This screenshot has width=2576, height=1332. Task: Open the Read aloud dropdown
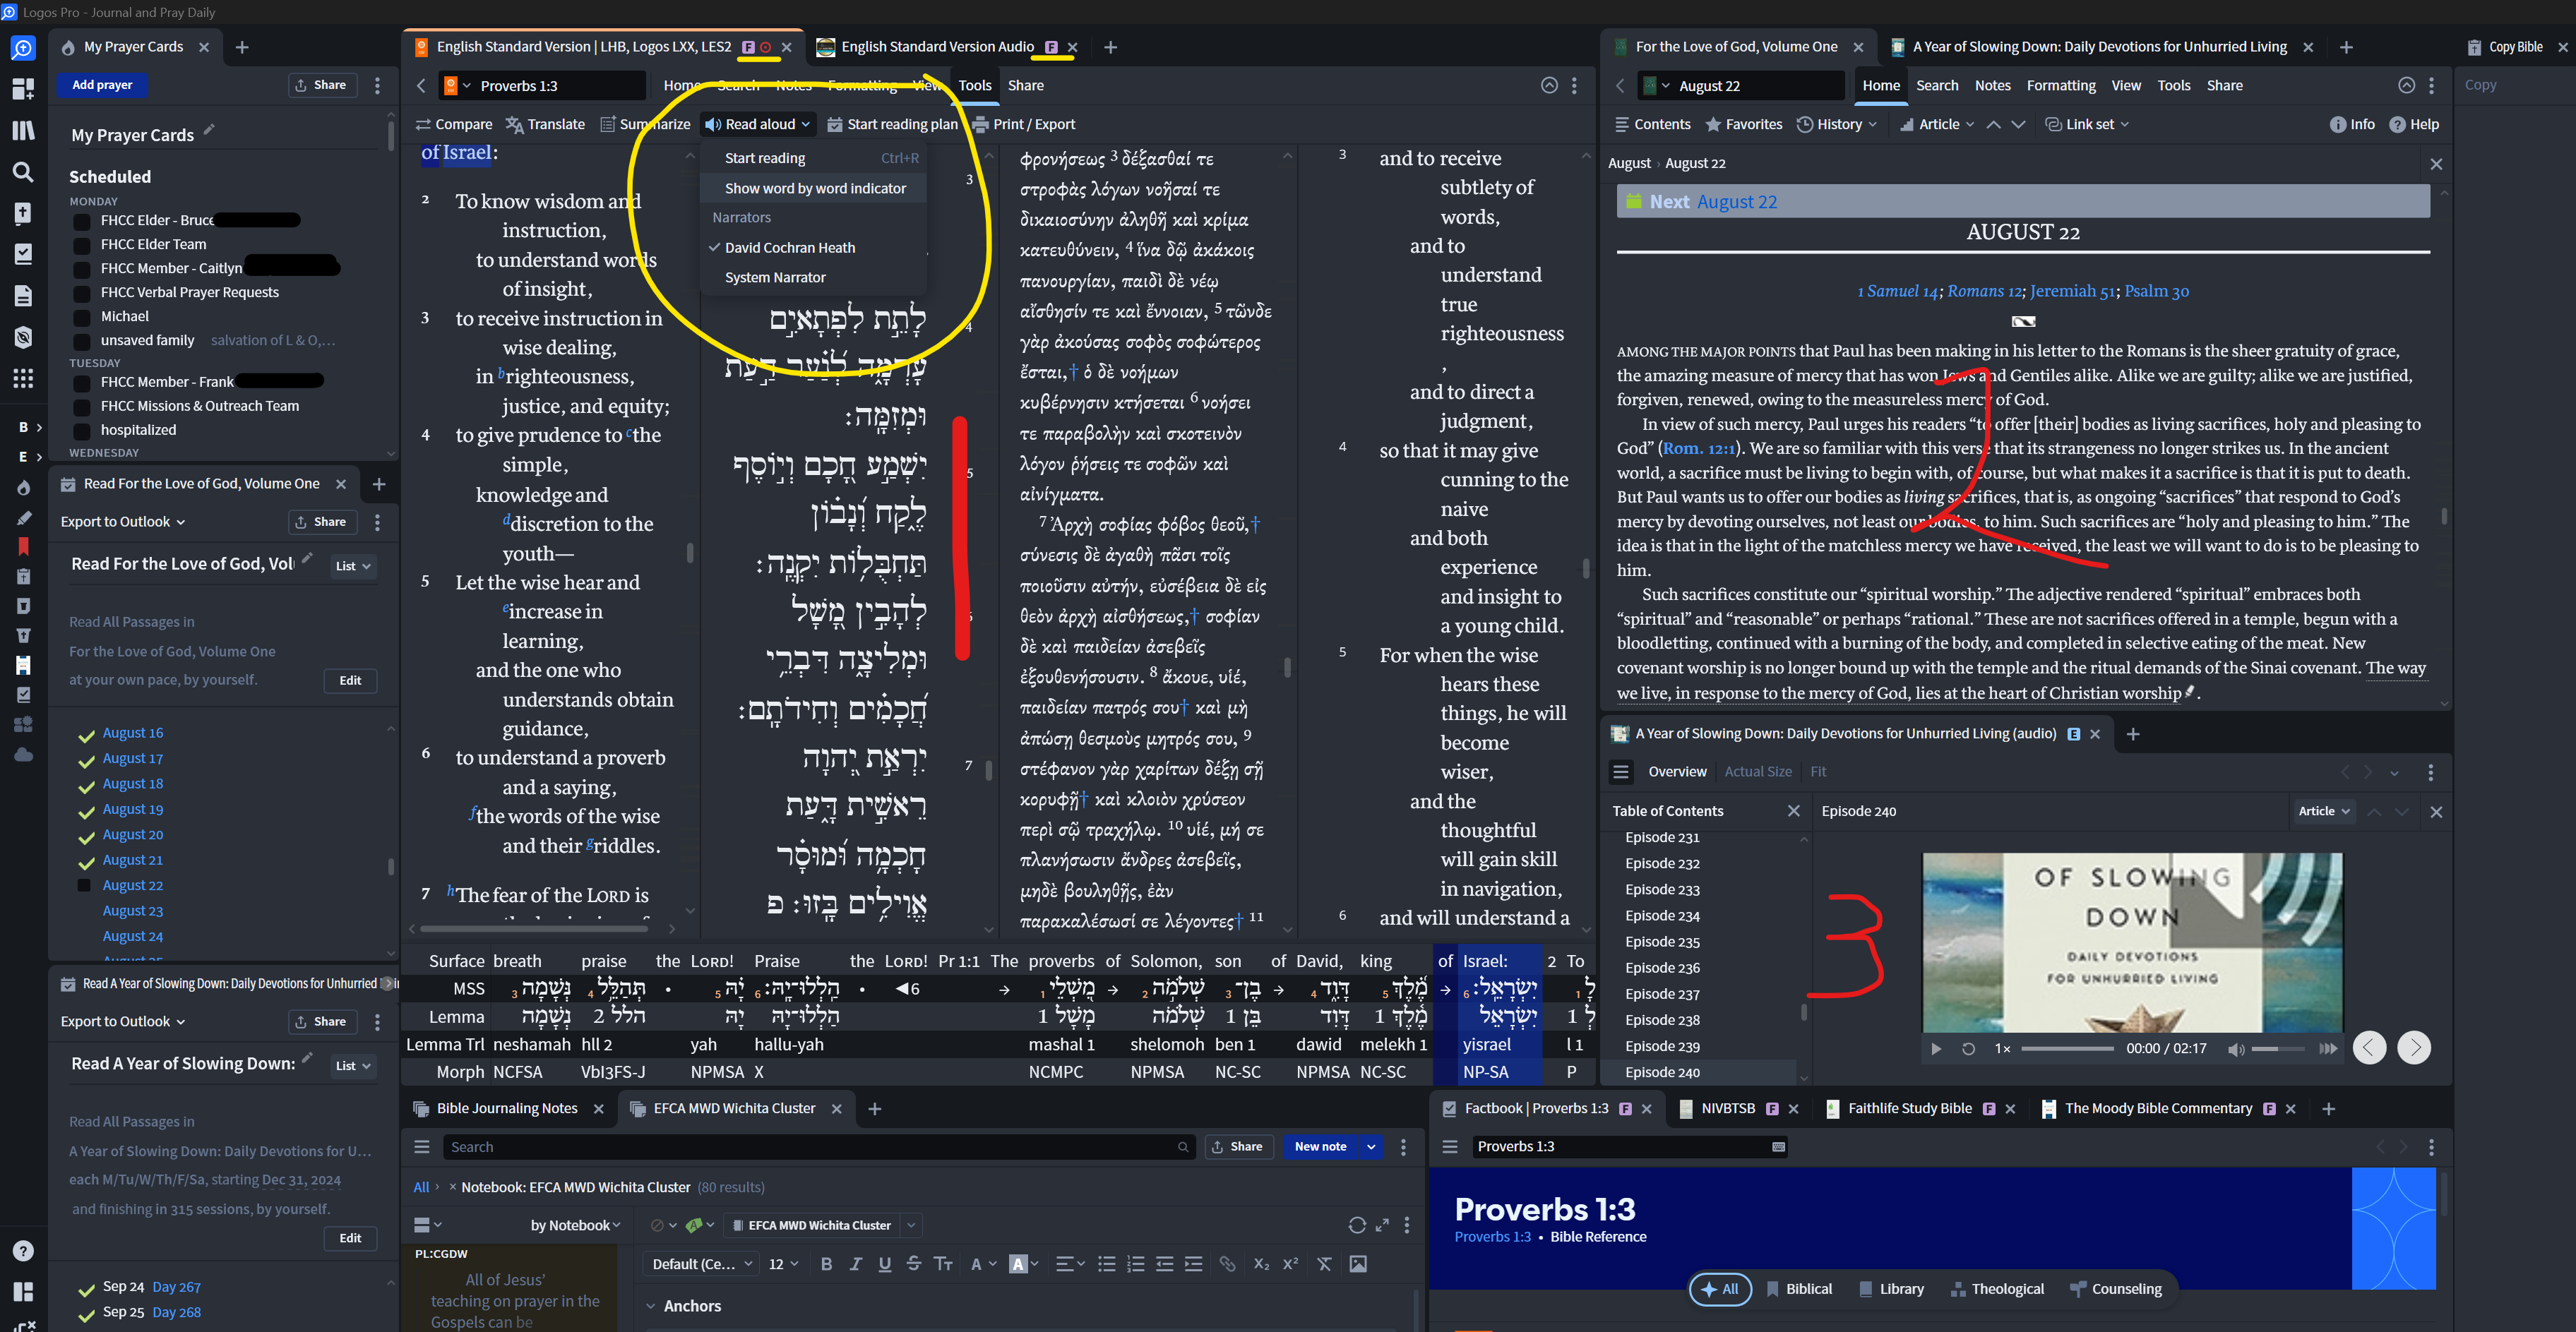(758, 125)
